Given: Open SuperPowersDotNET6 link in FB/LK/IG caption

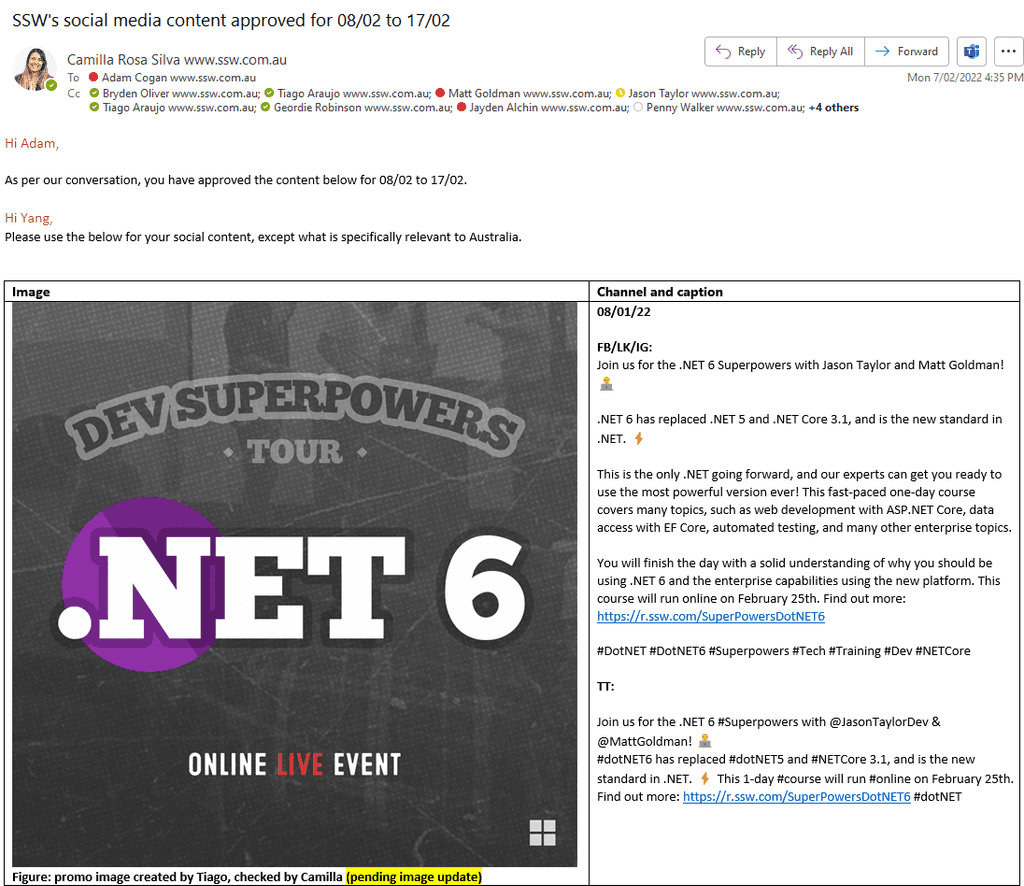Looking at the screenshot, I should pyautogui.click(x=710, y=617).
